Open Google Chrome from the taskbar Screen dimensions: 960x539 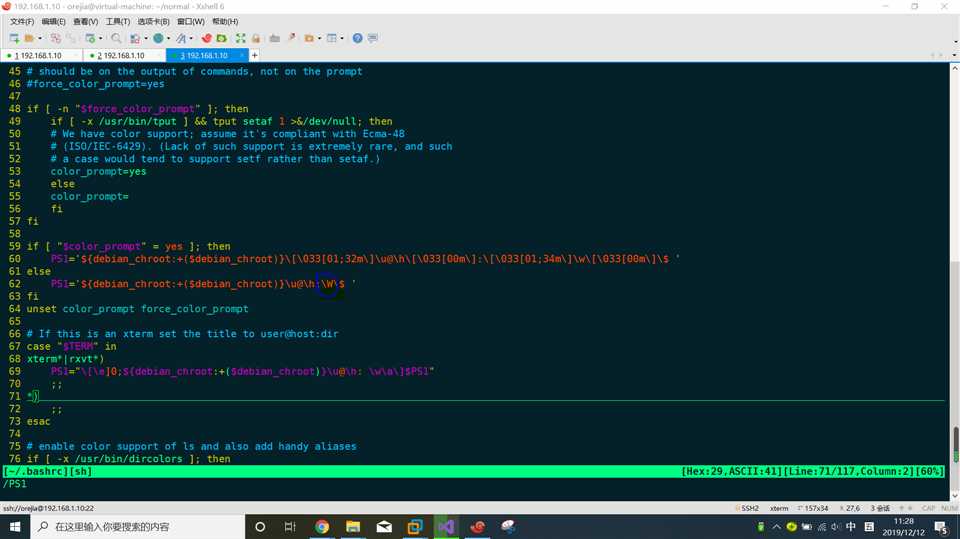[x=322, y=527]
